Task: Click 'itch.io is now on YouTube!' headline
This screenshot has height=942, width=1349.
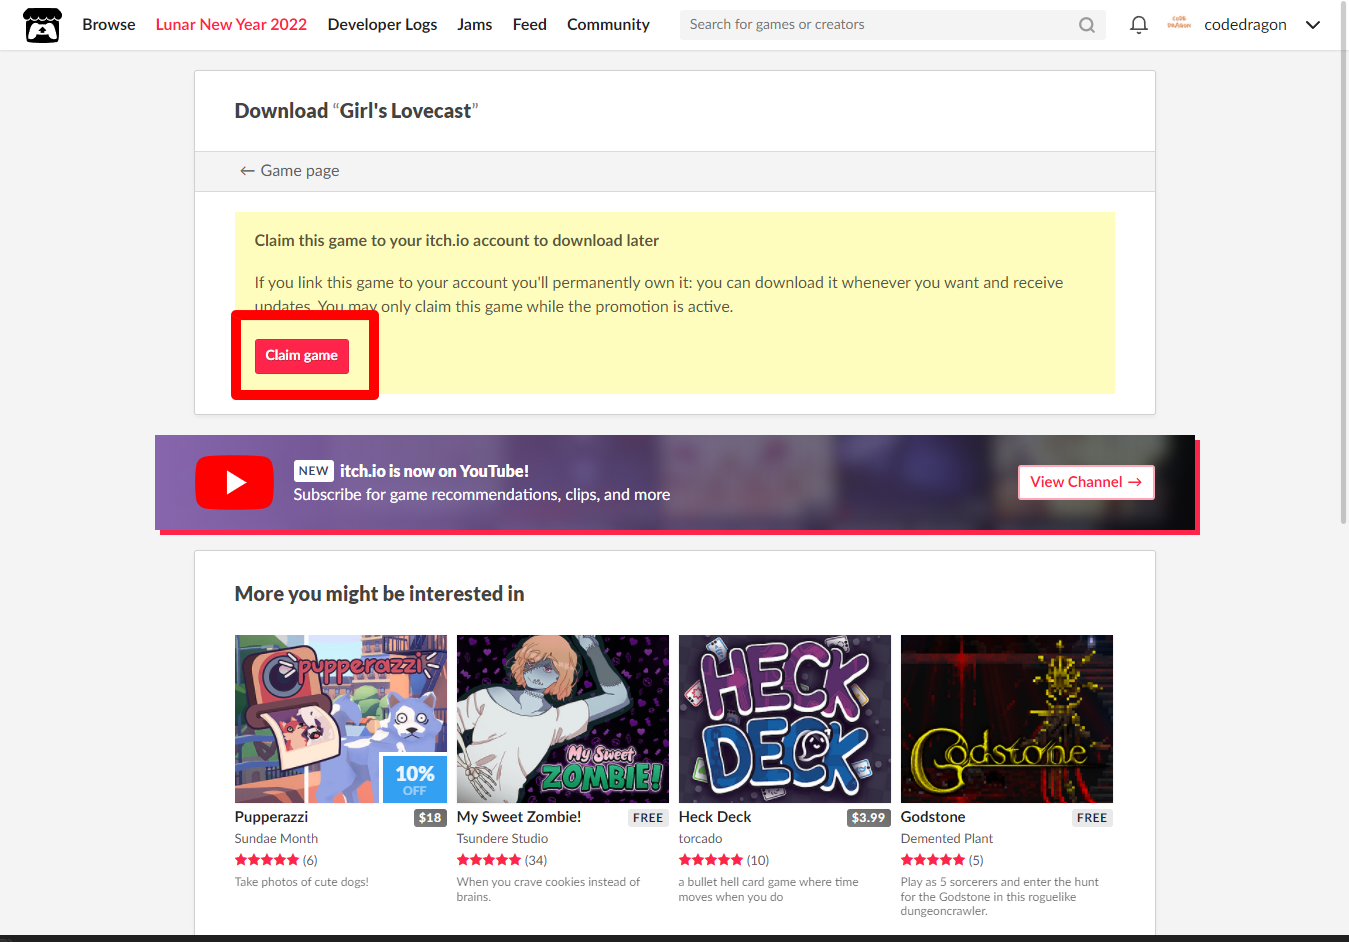Action: (x=434, y=471)
